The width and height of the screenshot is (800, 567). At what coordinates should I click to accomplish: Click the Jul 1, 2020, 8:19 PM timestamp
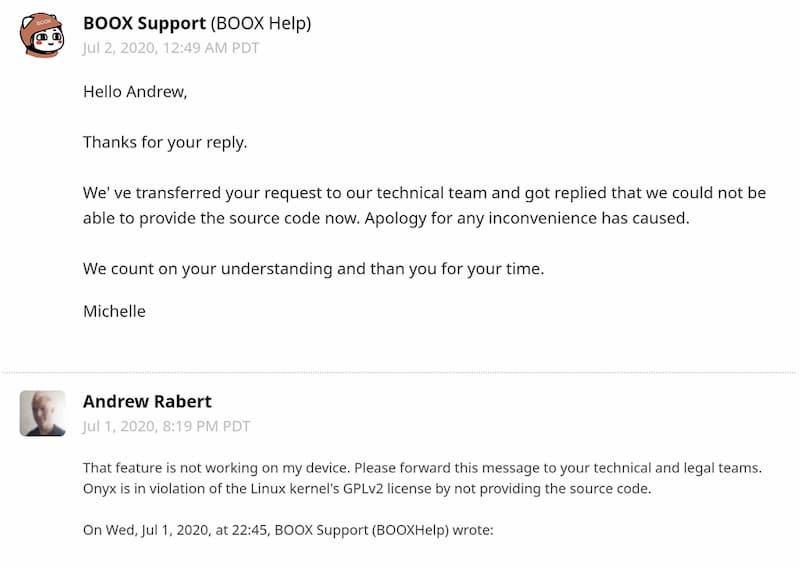point(166,426)
